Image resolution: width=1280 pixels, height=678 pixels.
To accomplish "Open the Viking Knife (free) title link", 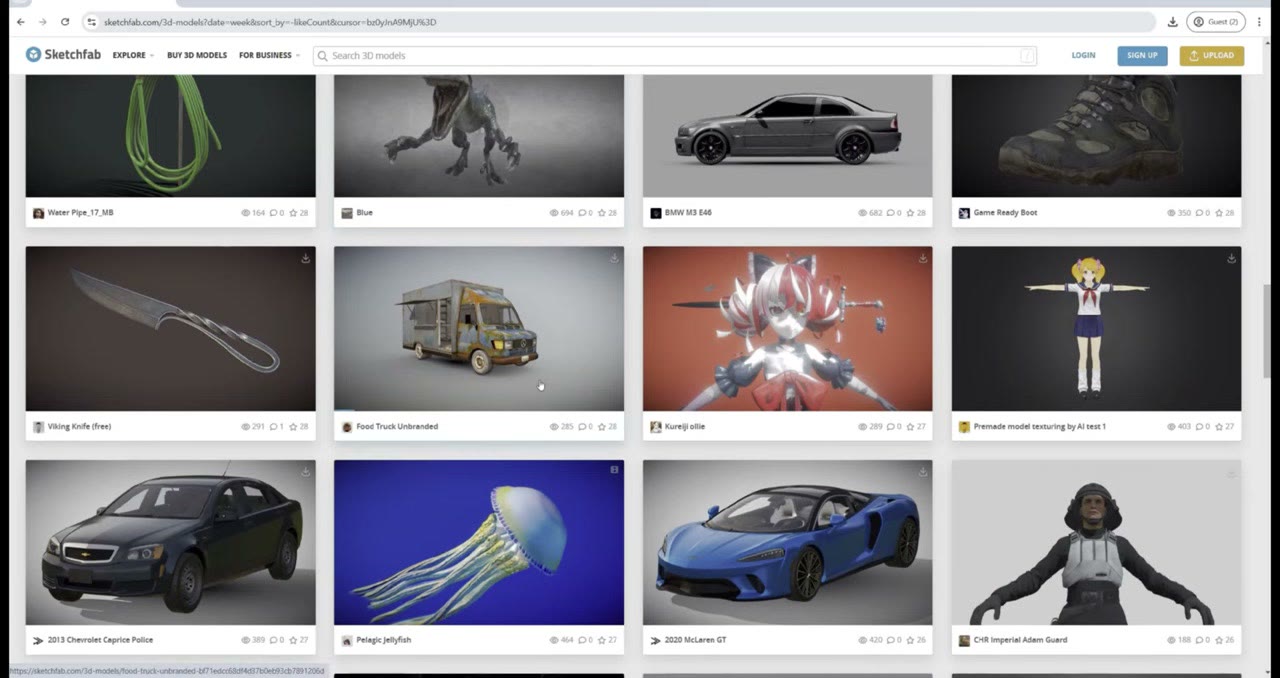I will 80,427.
